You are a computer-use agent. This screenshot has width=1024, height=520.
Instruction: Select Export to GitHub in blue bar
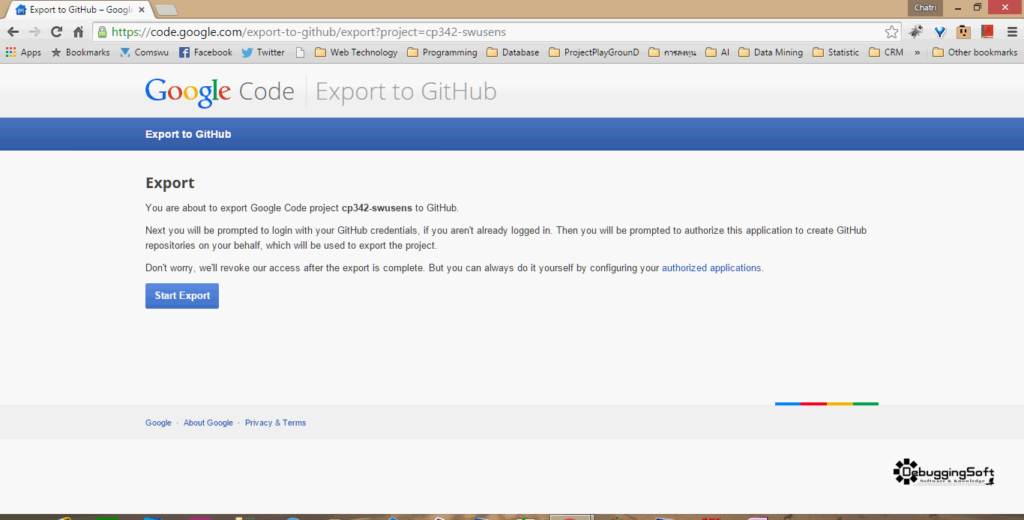[x=188, y=134]
